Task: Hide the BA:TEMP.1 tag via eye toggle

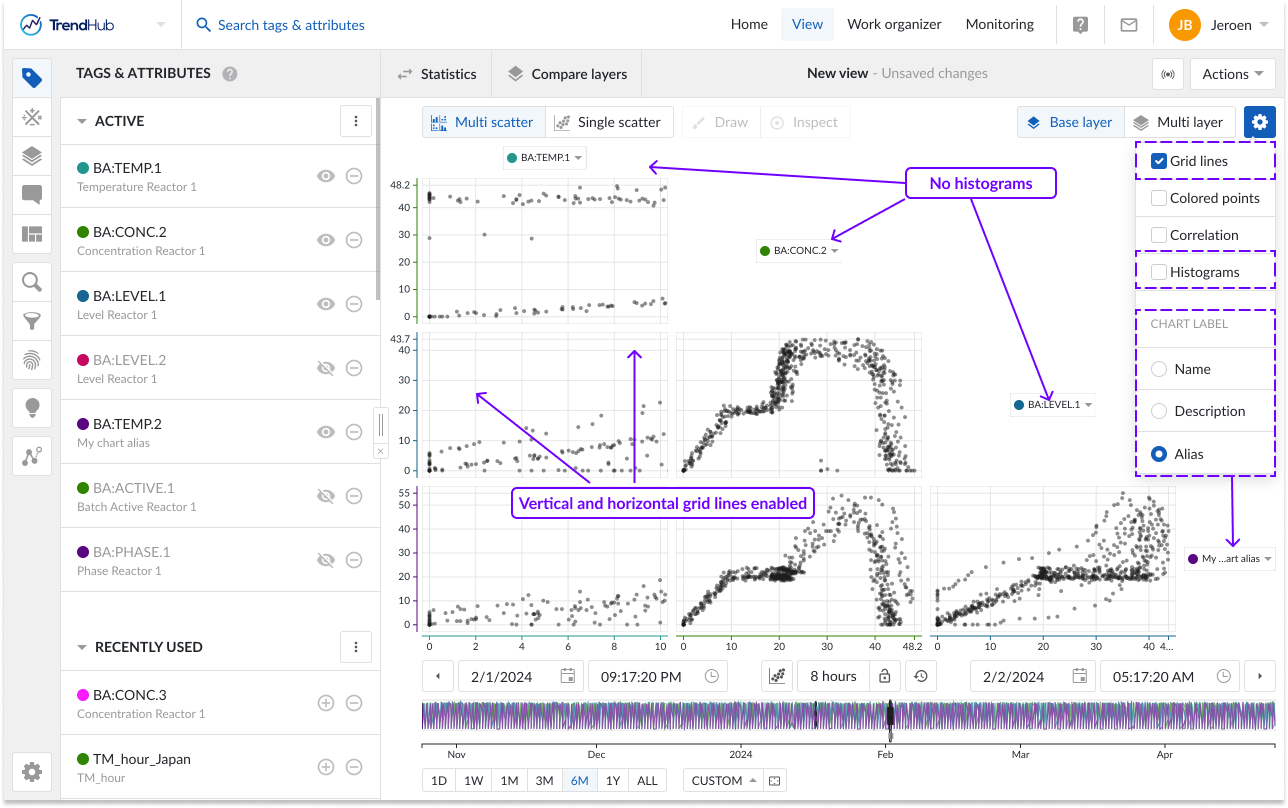Action: 326,176
